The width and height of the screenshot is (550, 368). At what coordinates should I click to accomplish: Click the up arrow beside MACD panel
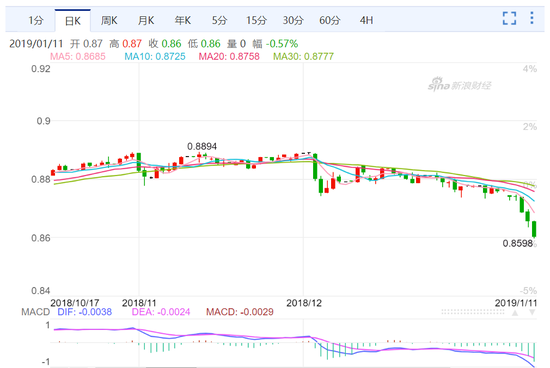click(515, 313)
